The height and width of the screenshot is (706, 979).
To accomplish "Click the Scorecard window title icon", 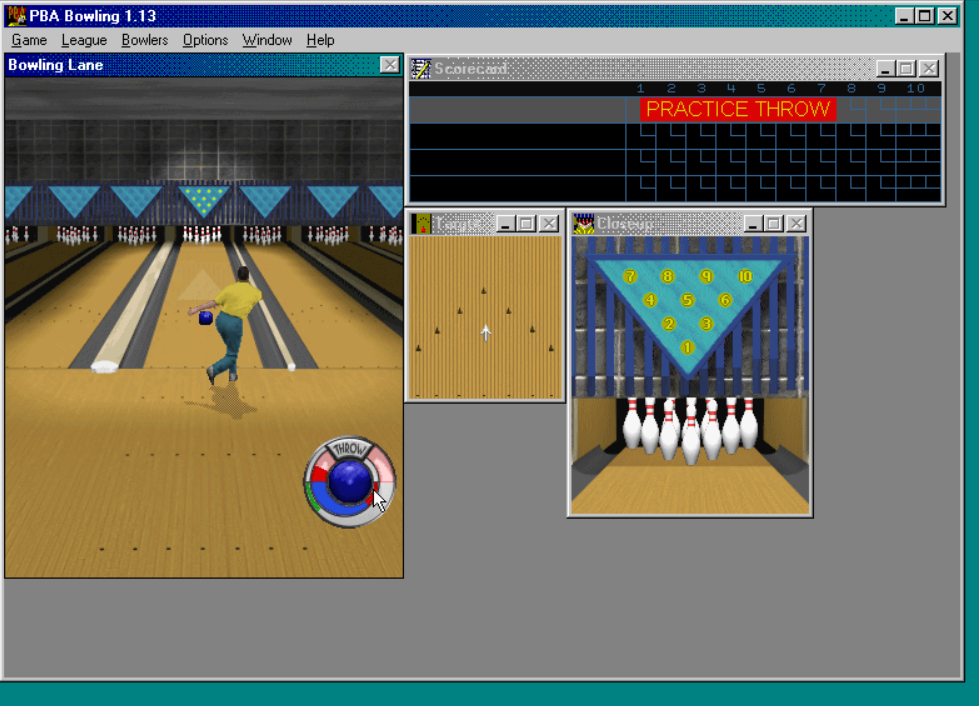I will (421, 68).
